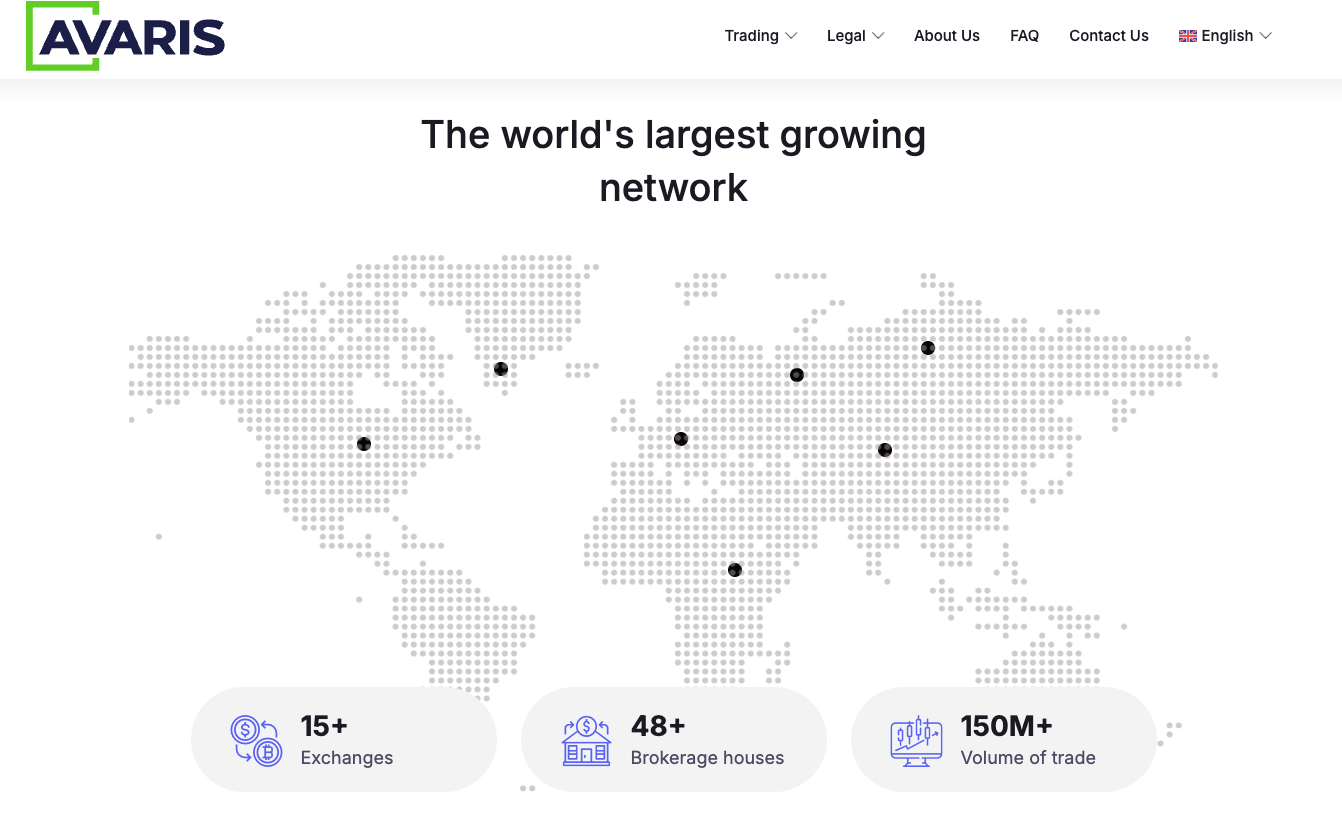Image resolution: width=1342 pixels, height=837 pixels.
Task: Expand the Legal dropdown menu
Action: tap(856, 36)
